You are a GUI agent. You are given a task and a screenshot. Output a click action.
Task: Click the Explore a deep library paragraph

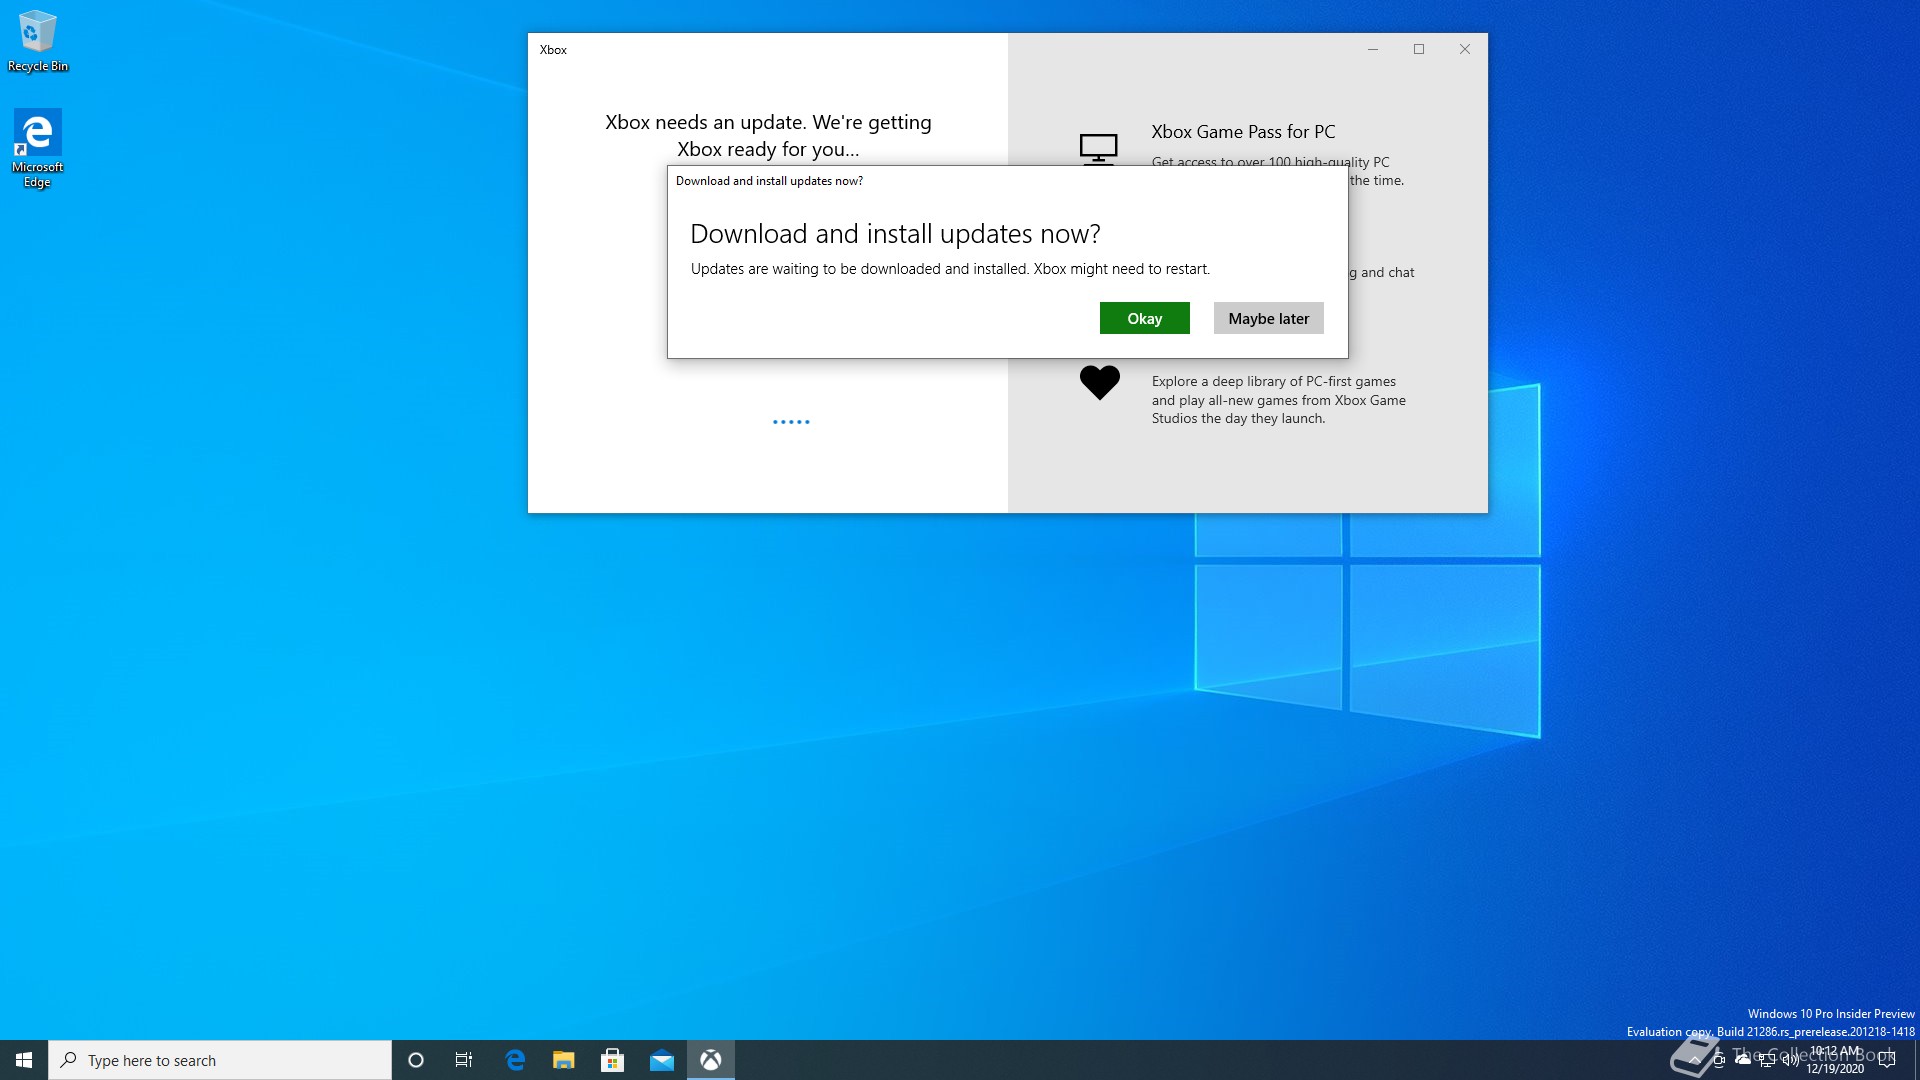point(1278,400)
